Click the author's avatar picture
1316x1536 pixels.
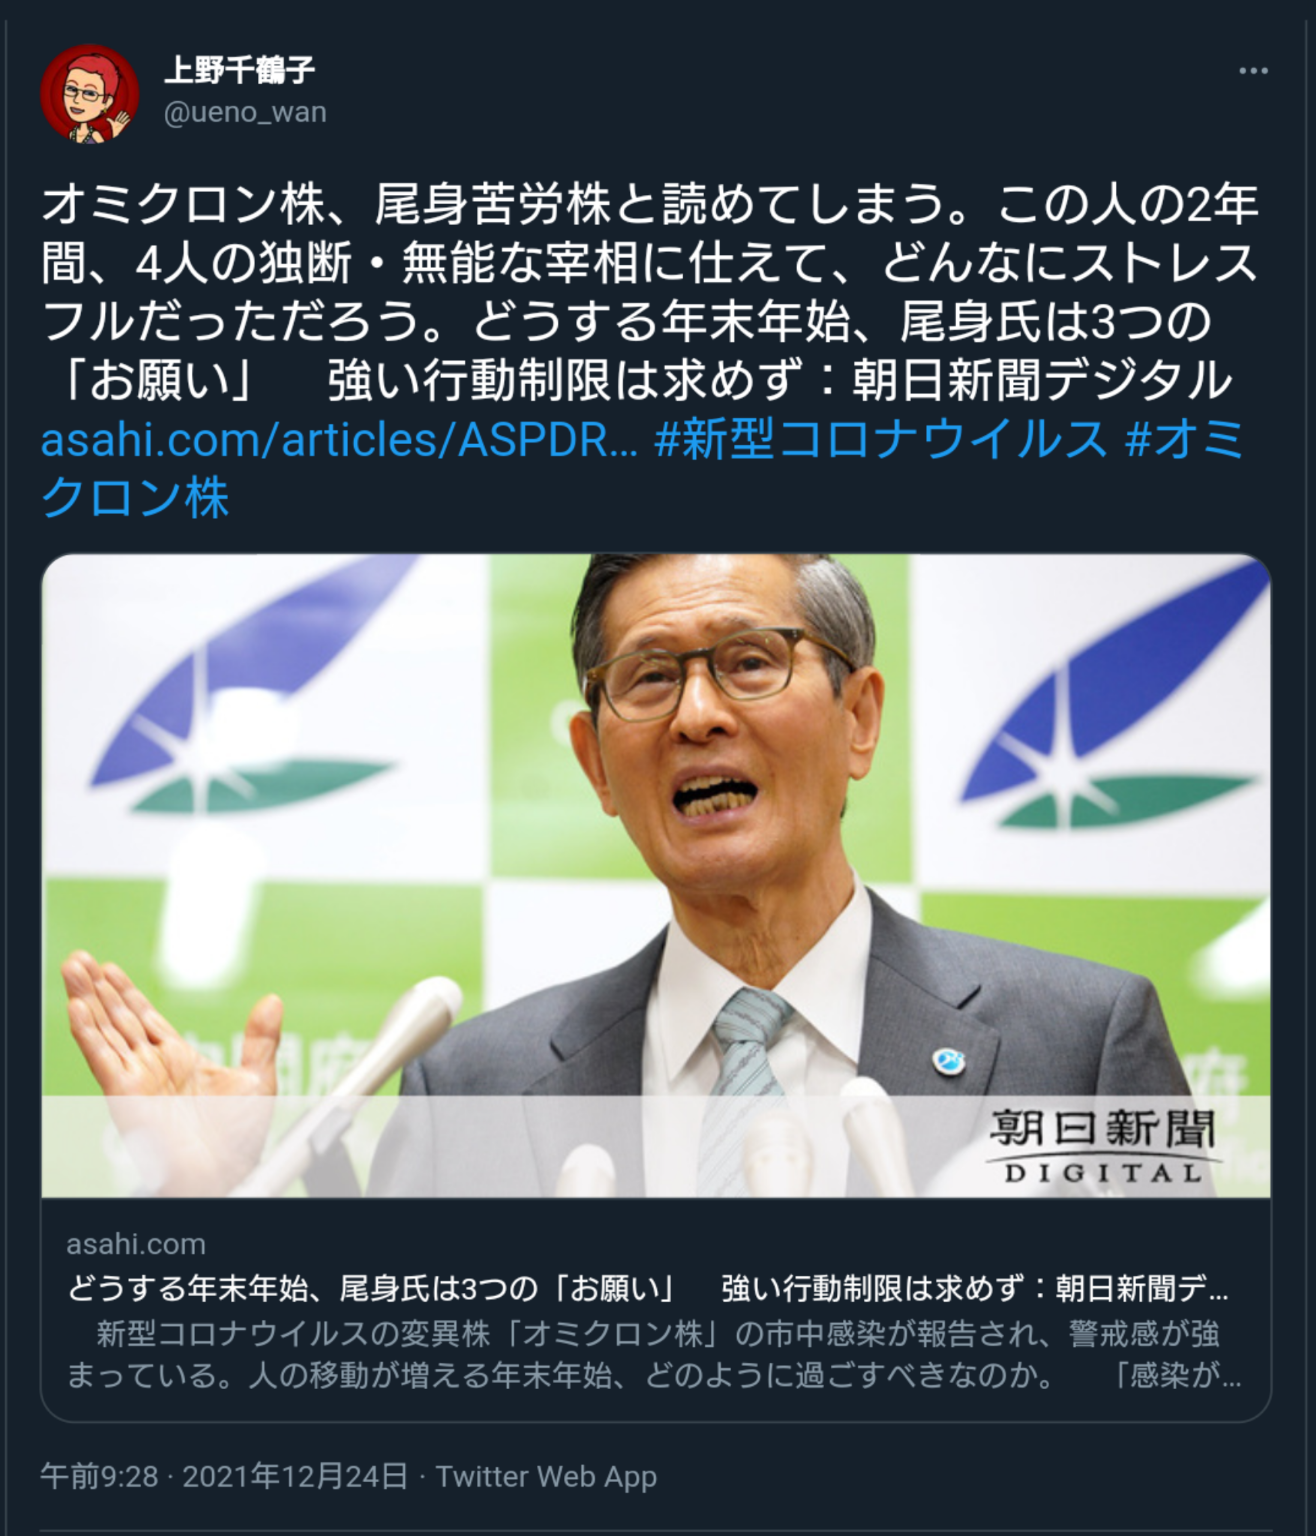click(89, 93)
